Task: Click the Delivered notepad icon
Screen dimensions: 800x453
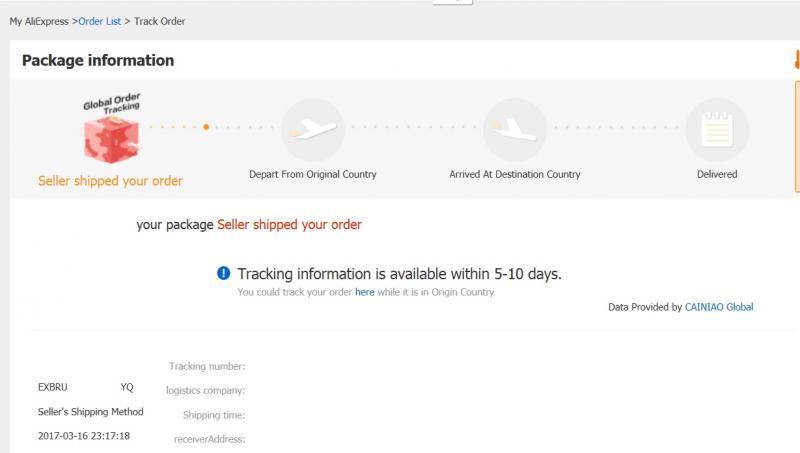Action: point(717,130)
